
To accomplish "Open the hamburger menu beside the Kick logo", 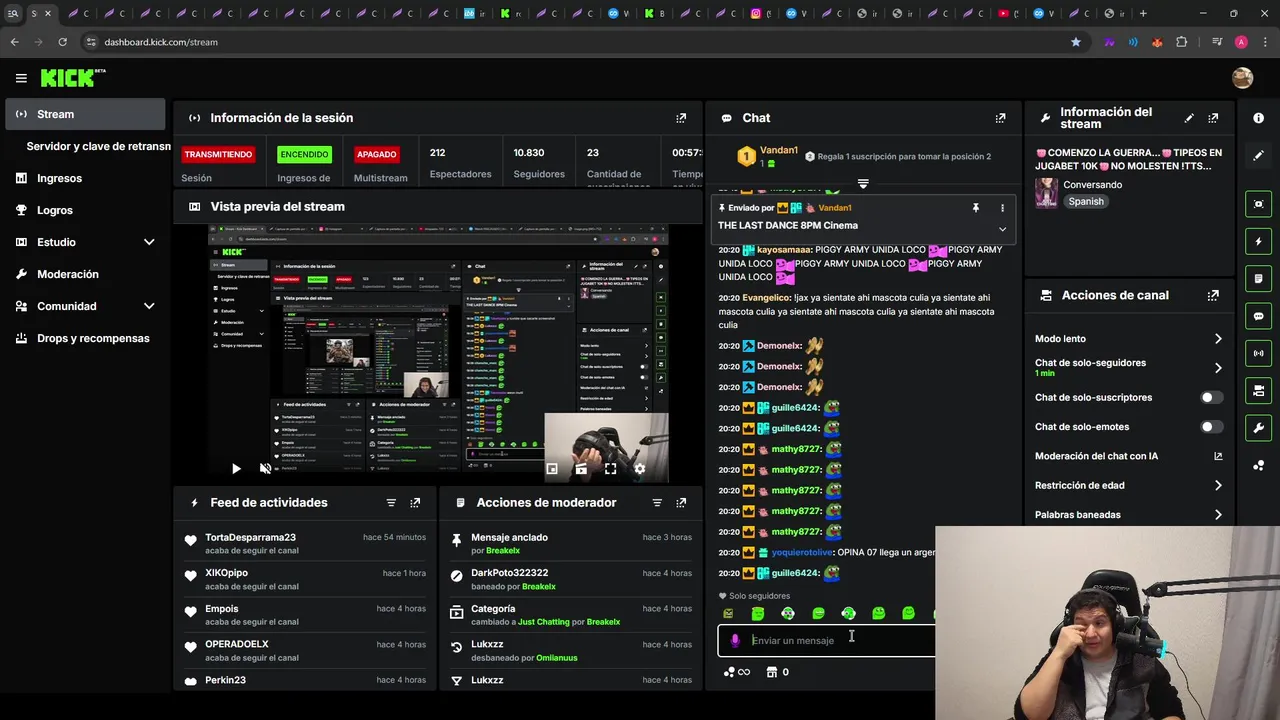I will pos(21,78).
